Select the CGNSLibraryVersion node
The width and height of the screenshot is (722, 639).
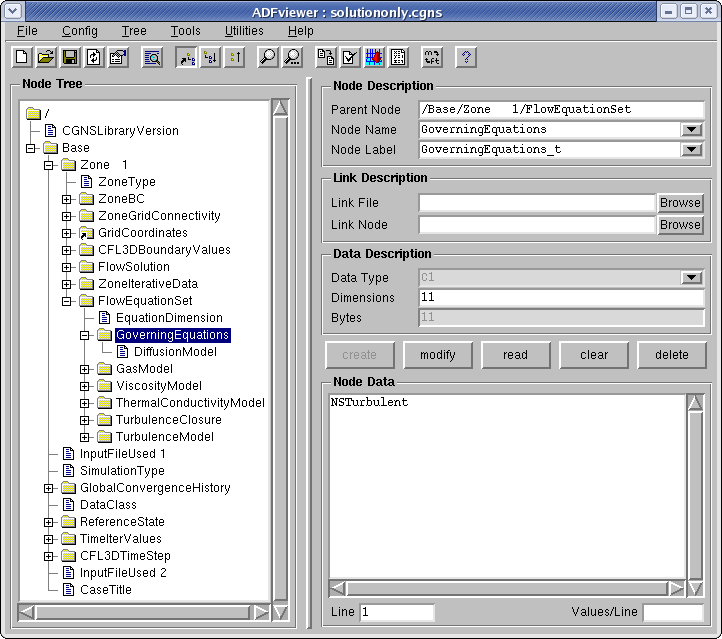(x=120, y=131)
